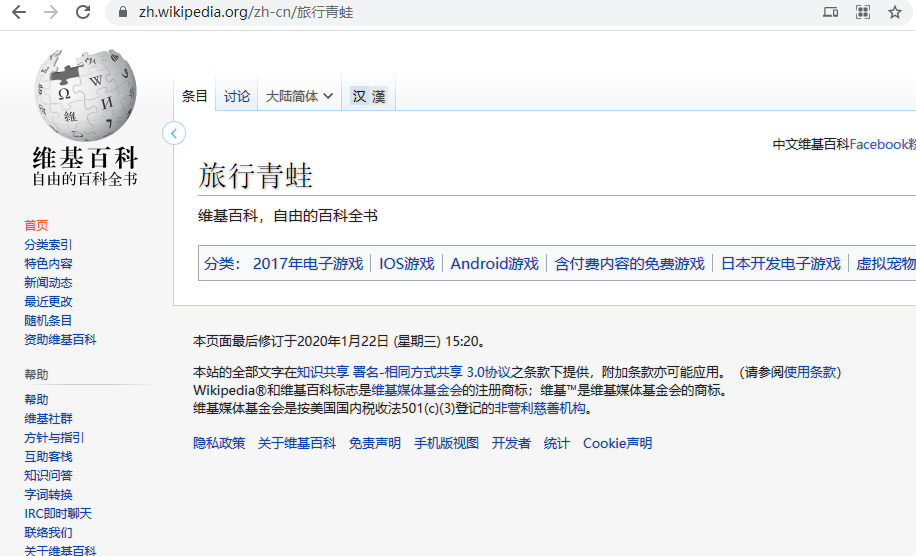This screenshot has height=556, width=916.
Task: Click the 分类 label link
Action: tap(218, 264)
